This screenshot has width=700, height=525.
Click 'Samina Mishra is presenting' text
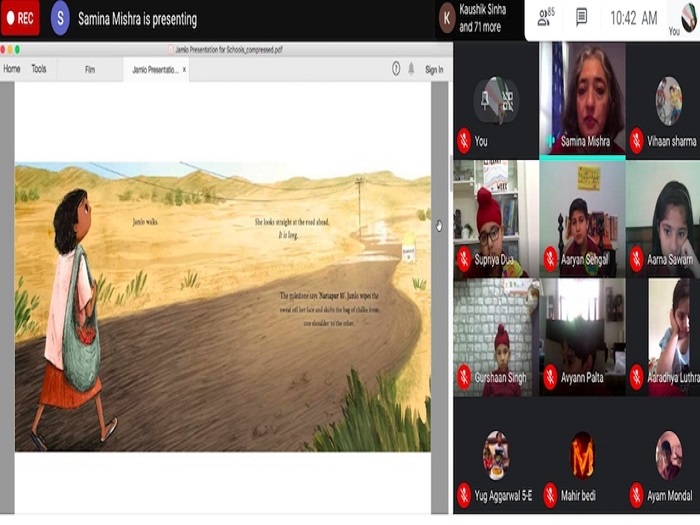click(138, 19)
